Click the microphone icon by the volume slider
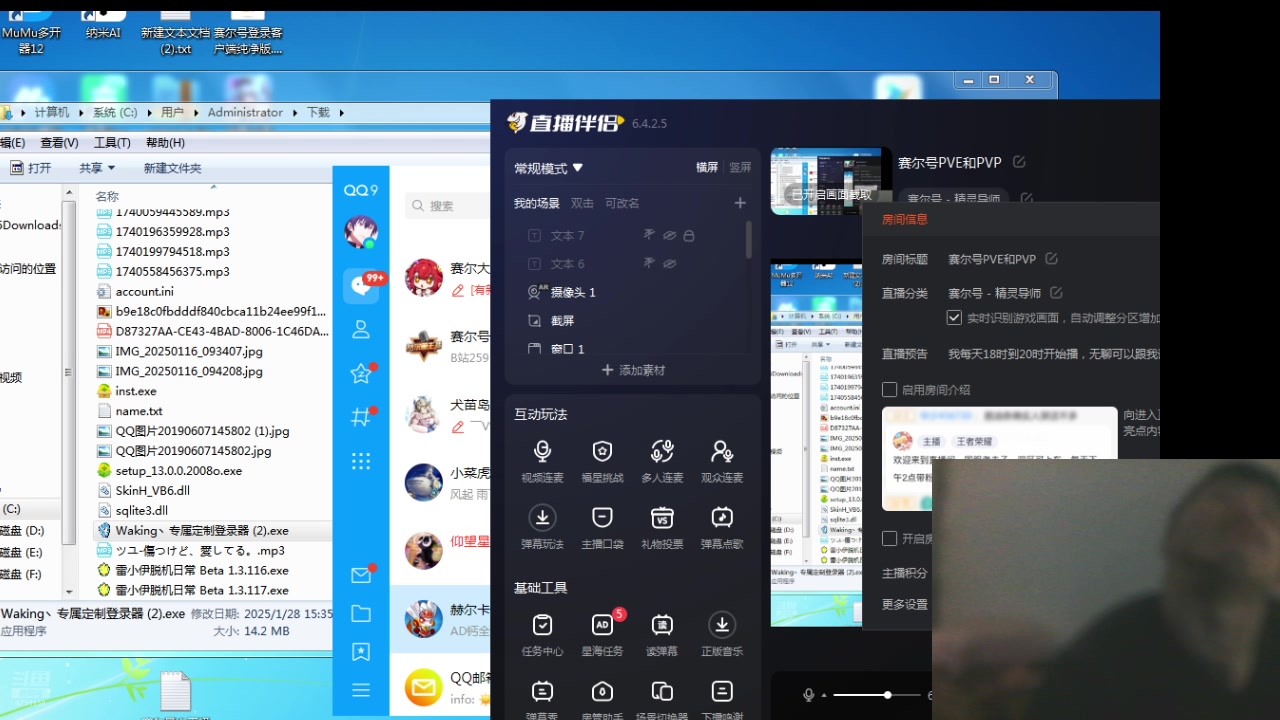Viewport: 1280px width, 720px height. tap(809, 694)
